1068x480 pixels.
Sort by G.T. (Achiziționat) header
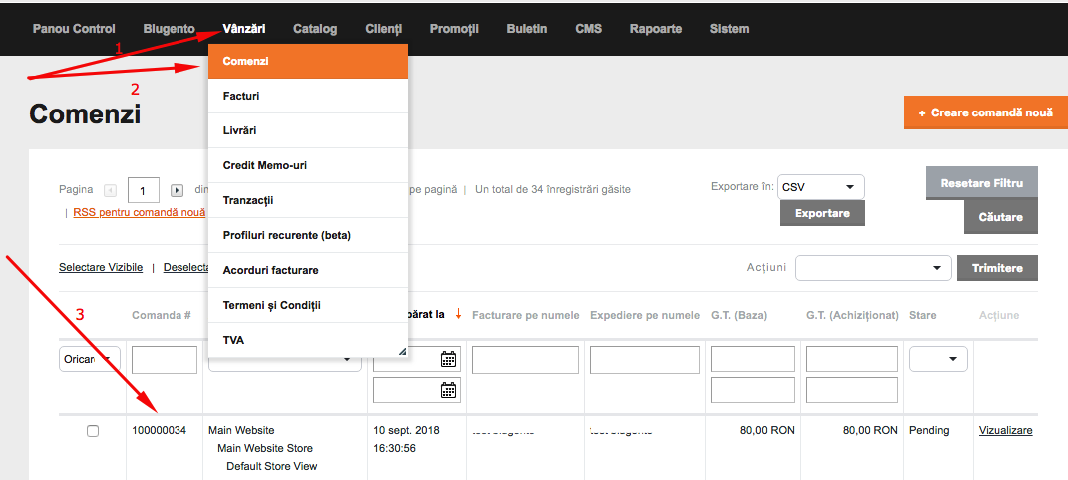[x=852, y=315]
